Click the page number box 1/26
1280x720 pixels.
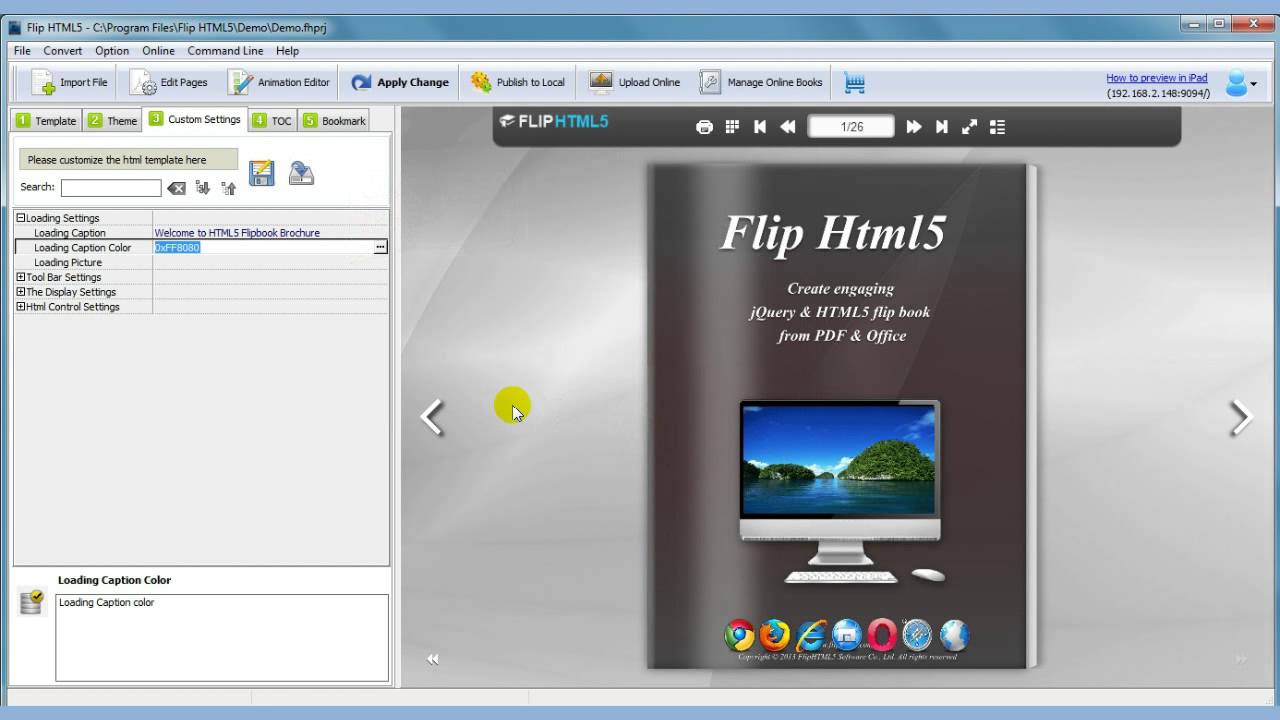[x=851, y=127]
